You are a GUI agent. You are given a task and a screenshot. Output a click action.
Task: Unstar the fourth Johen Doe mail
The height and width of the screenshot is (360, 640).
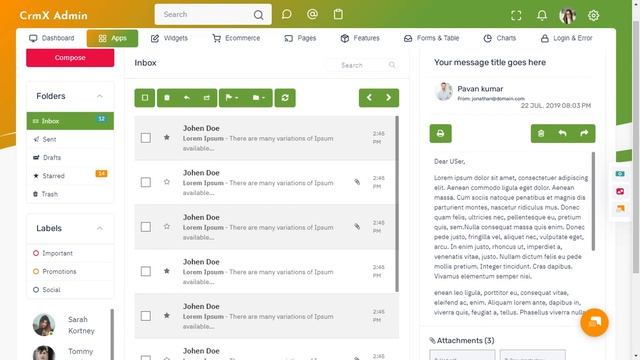(167, 271)
